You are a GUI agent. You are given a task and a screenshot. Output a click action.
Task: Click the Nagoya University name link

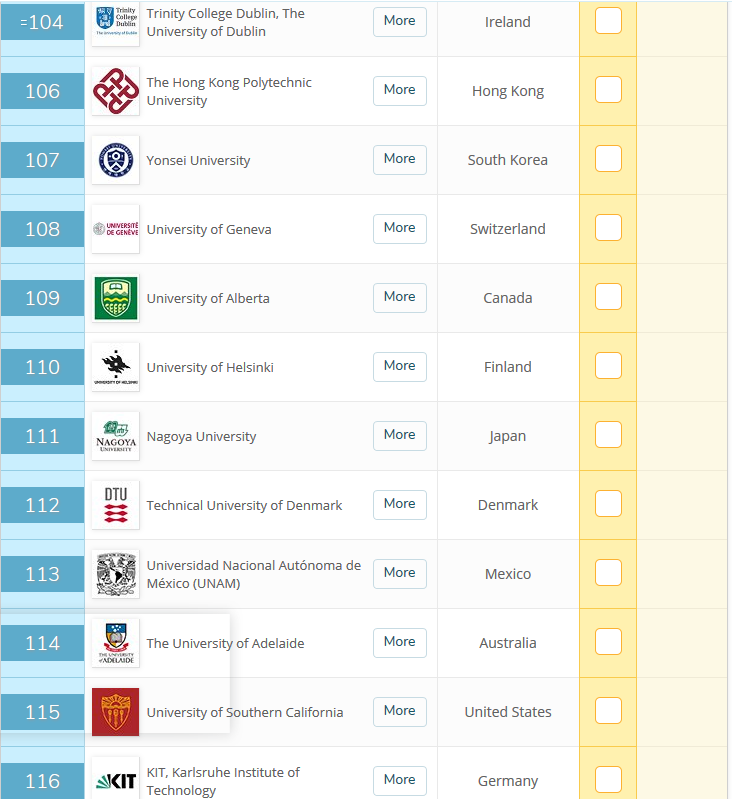[201, 436]
